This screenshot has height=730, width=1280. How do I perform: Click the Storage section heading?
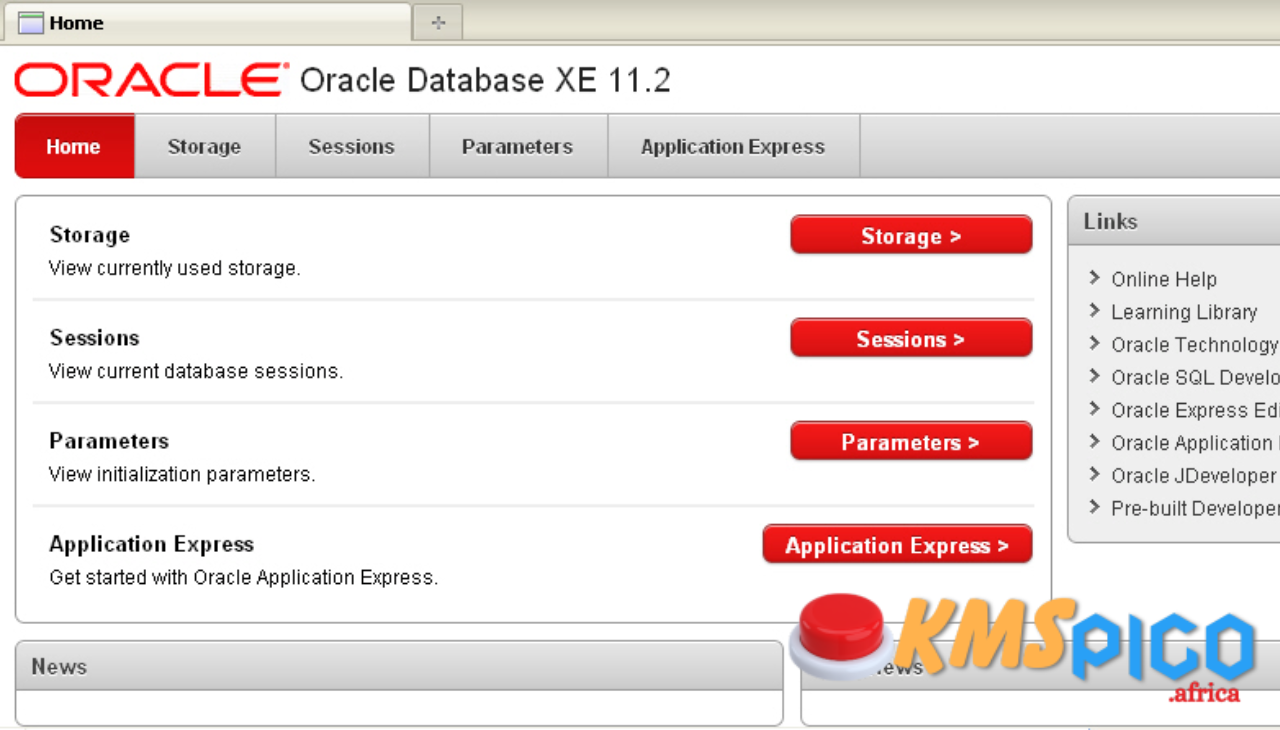coord(90,235)
